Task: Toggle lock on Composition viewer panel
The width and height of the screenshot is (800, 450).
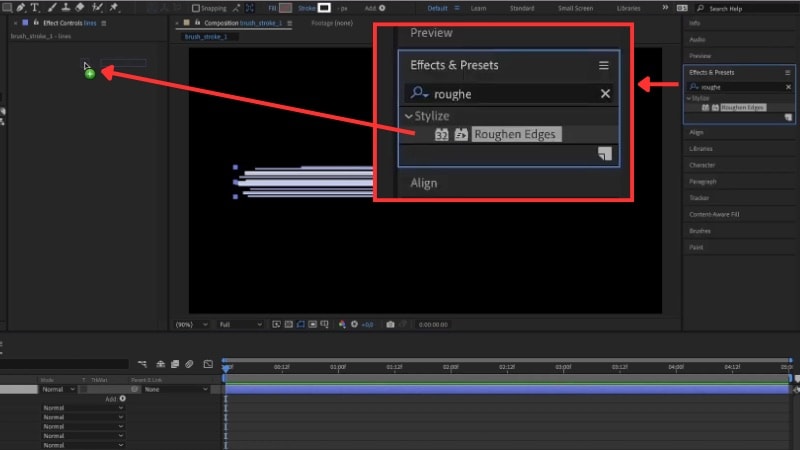Action: 197,23
